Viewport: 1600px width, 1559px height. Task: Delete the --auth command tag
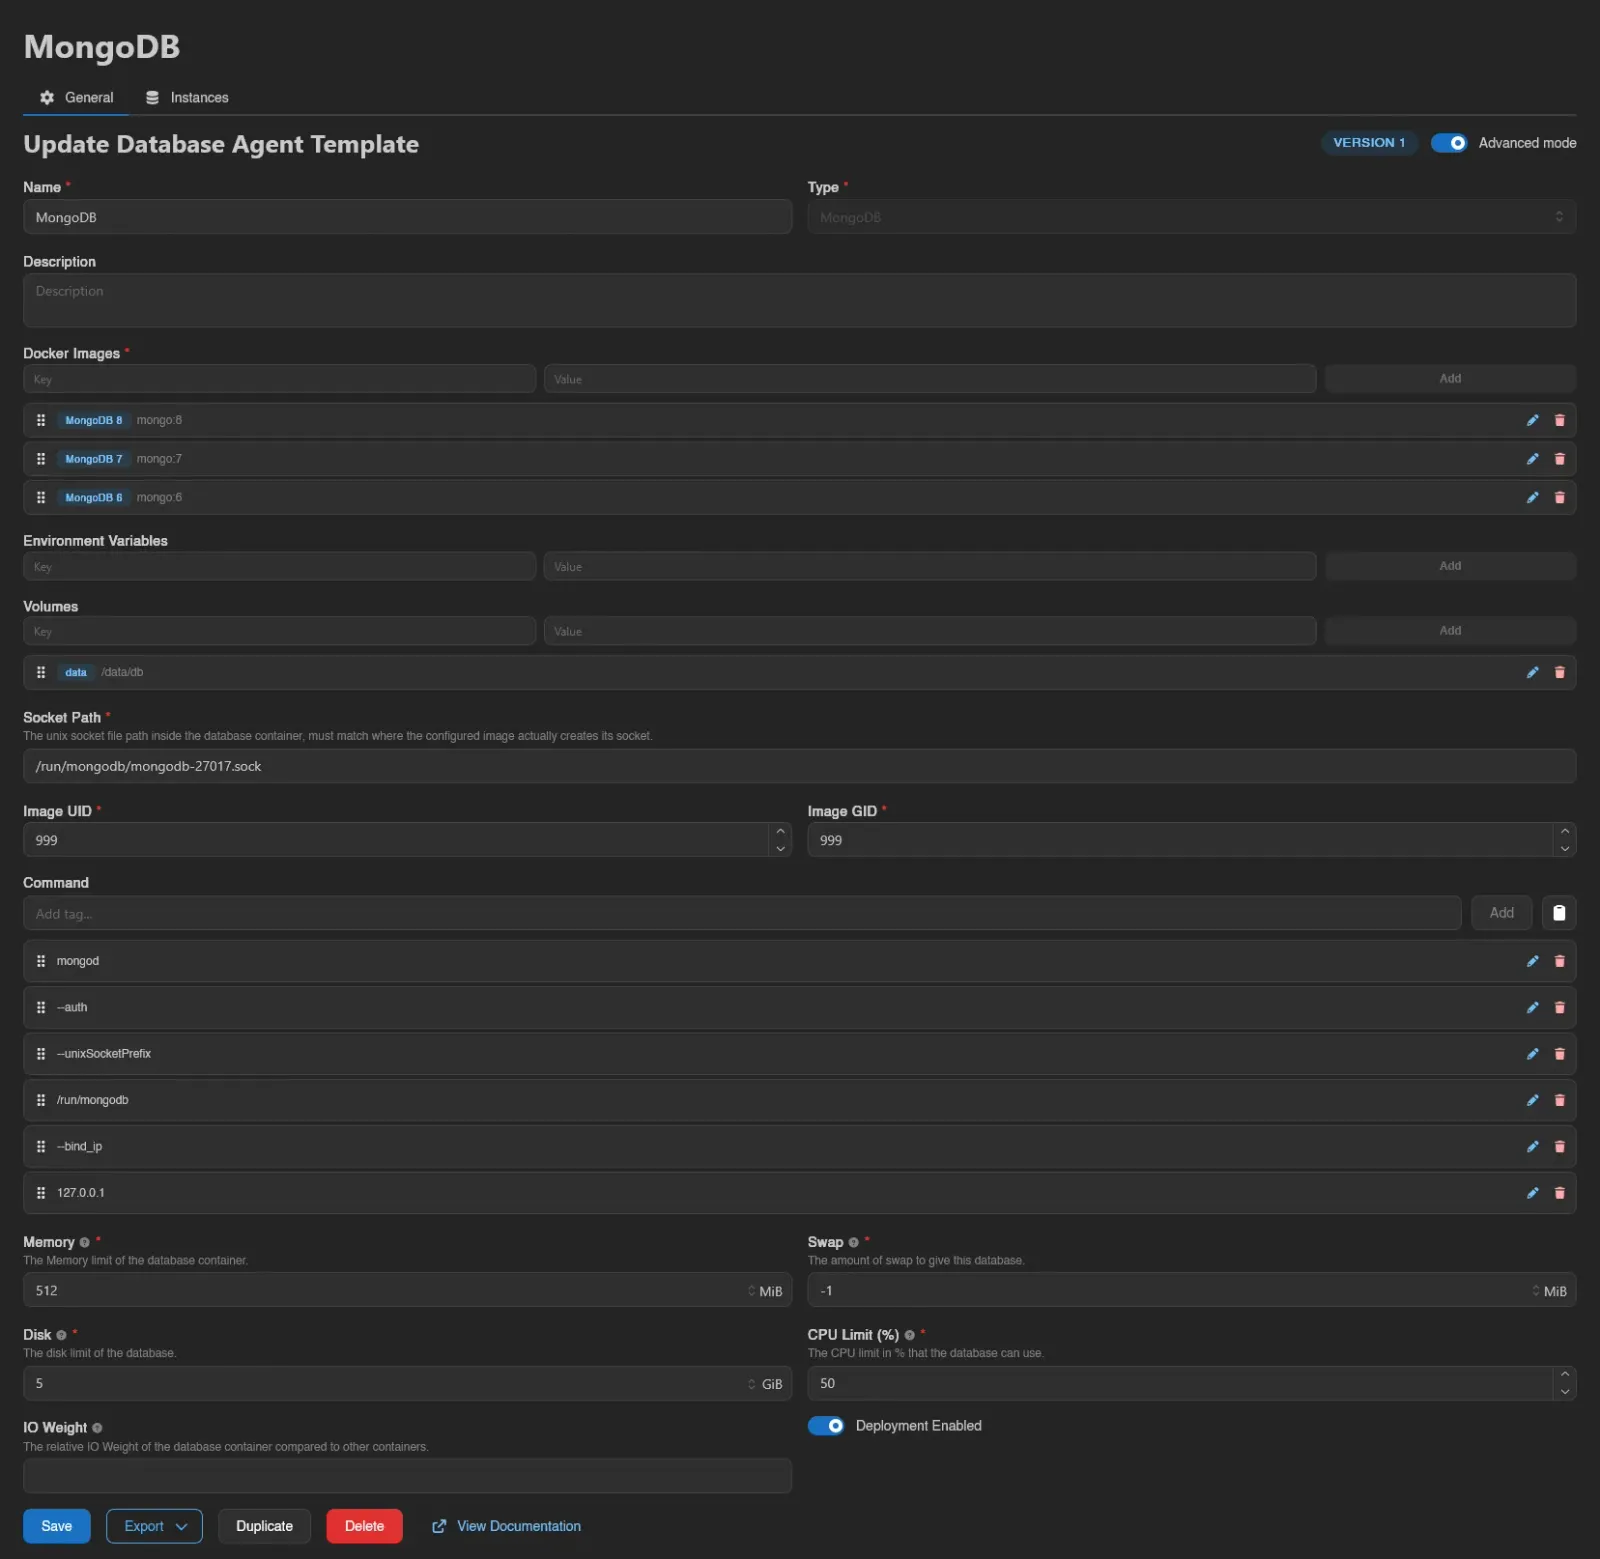[1559, 1007]
